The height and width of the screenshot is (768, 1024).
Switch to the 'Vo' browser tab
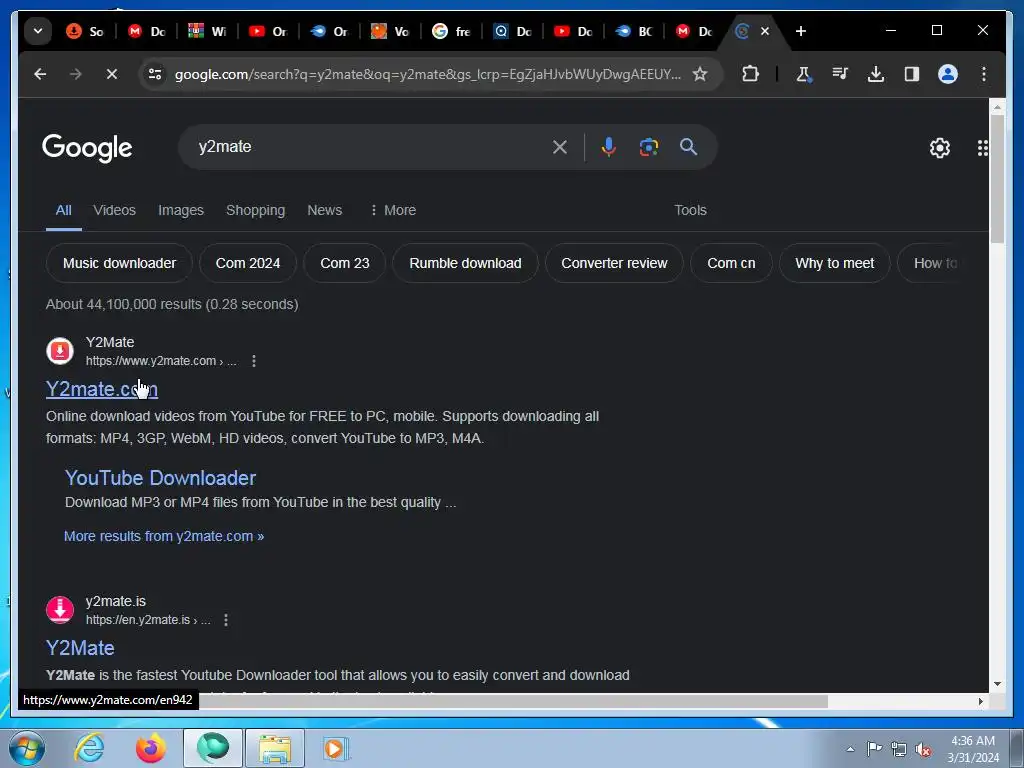click(x=391, y=31)
